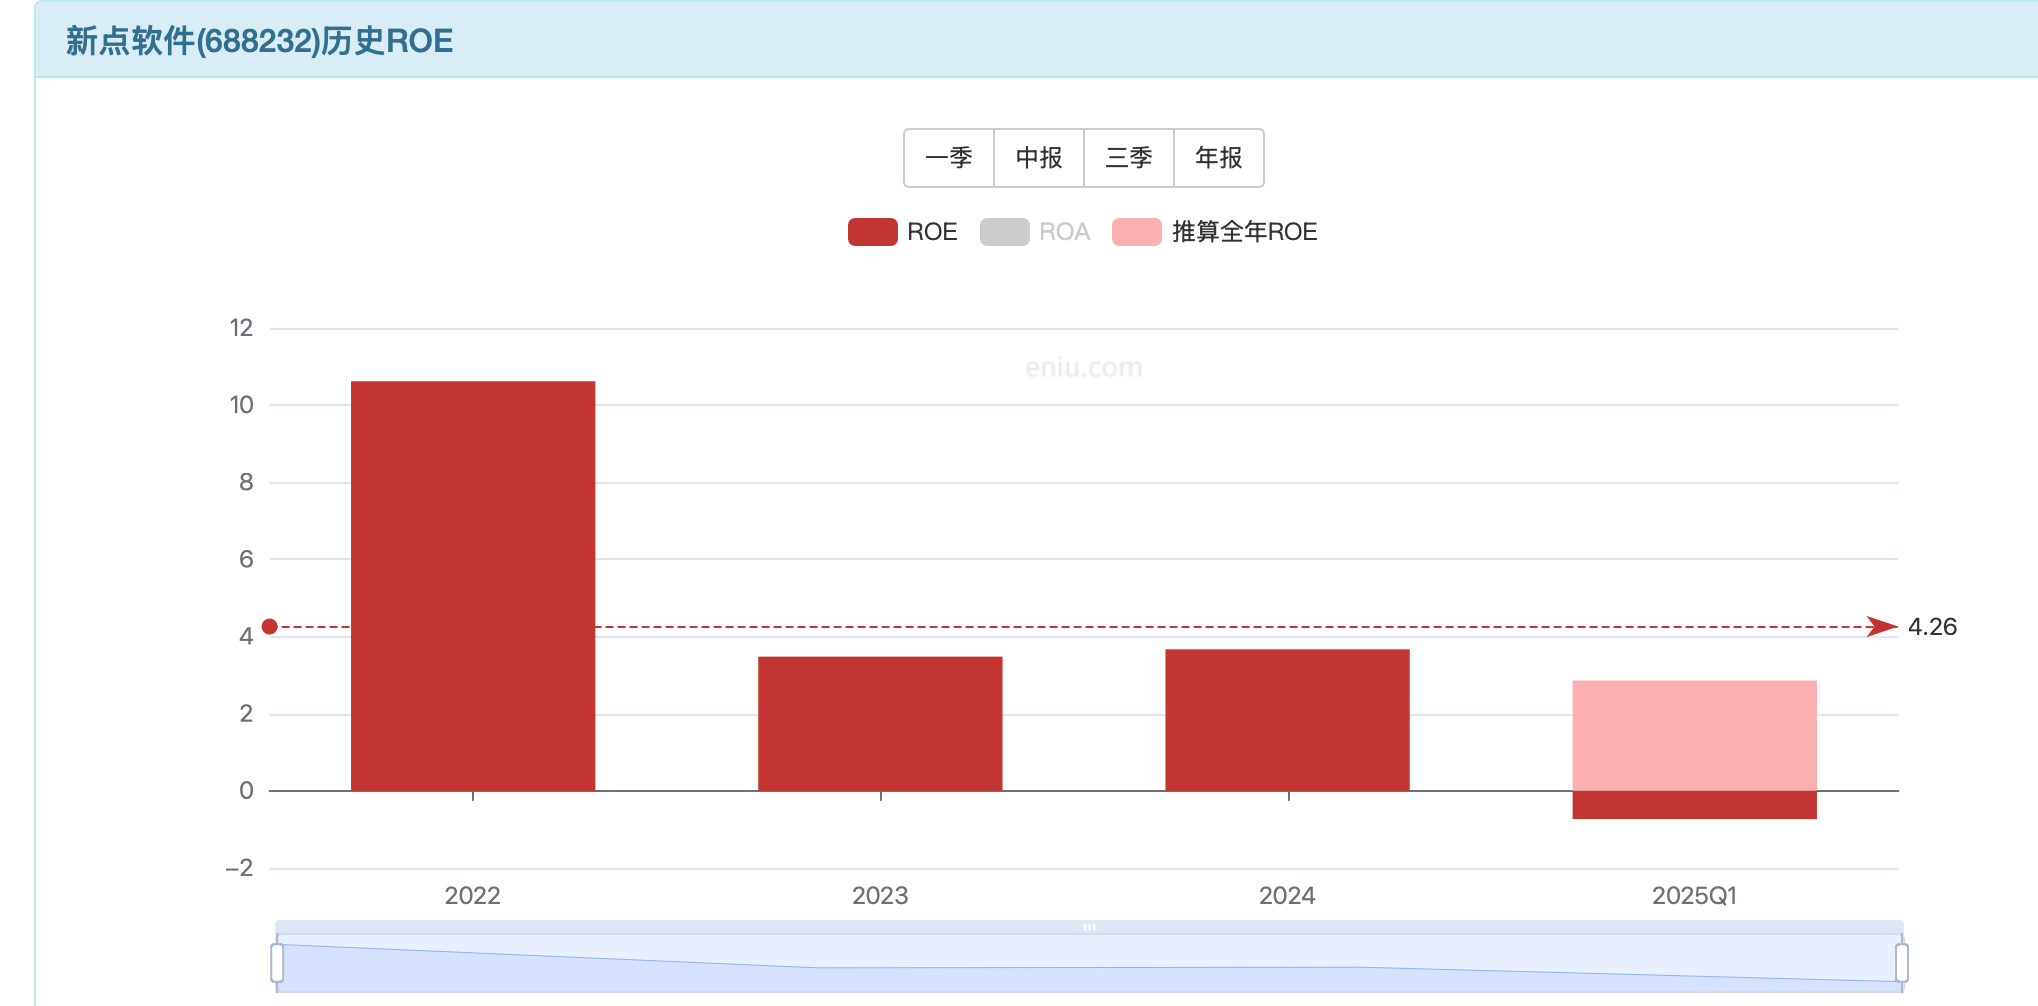Toggle the ROE legend series
Viewport: 2038px width, 1006px height.
click(x=903, y=232)
